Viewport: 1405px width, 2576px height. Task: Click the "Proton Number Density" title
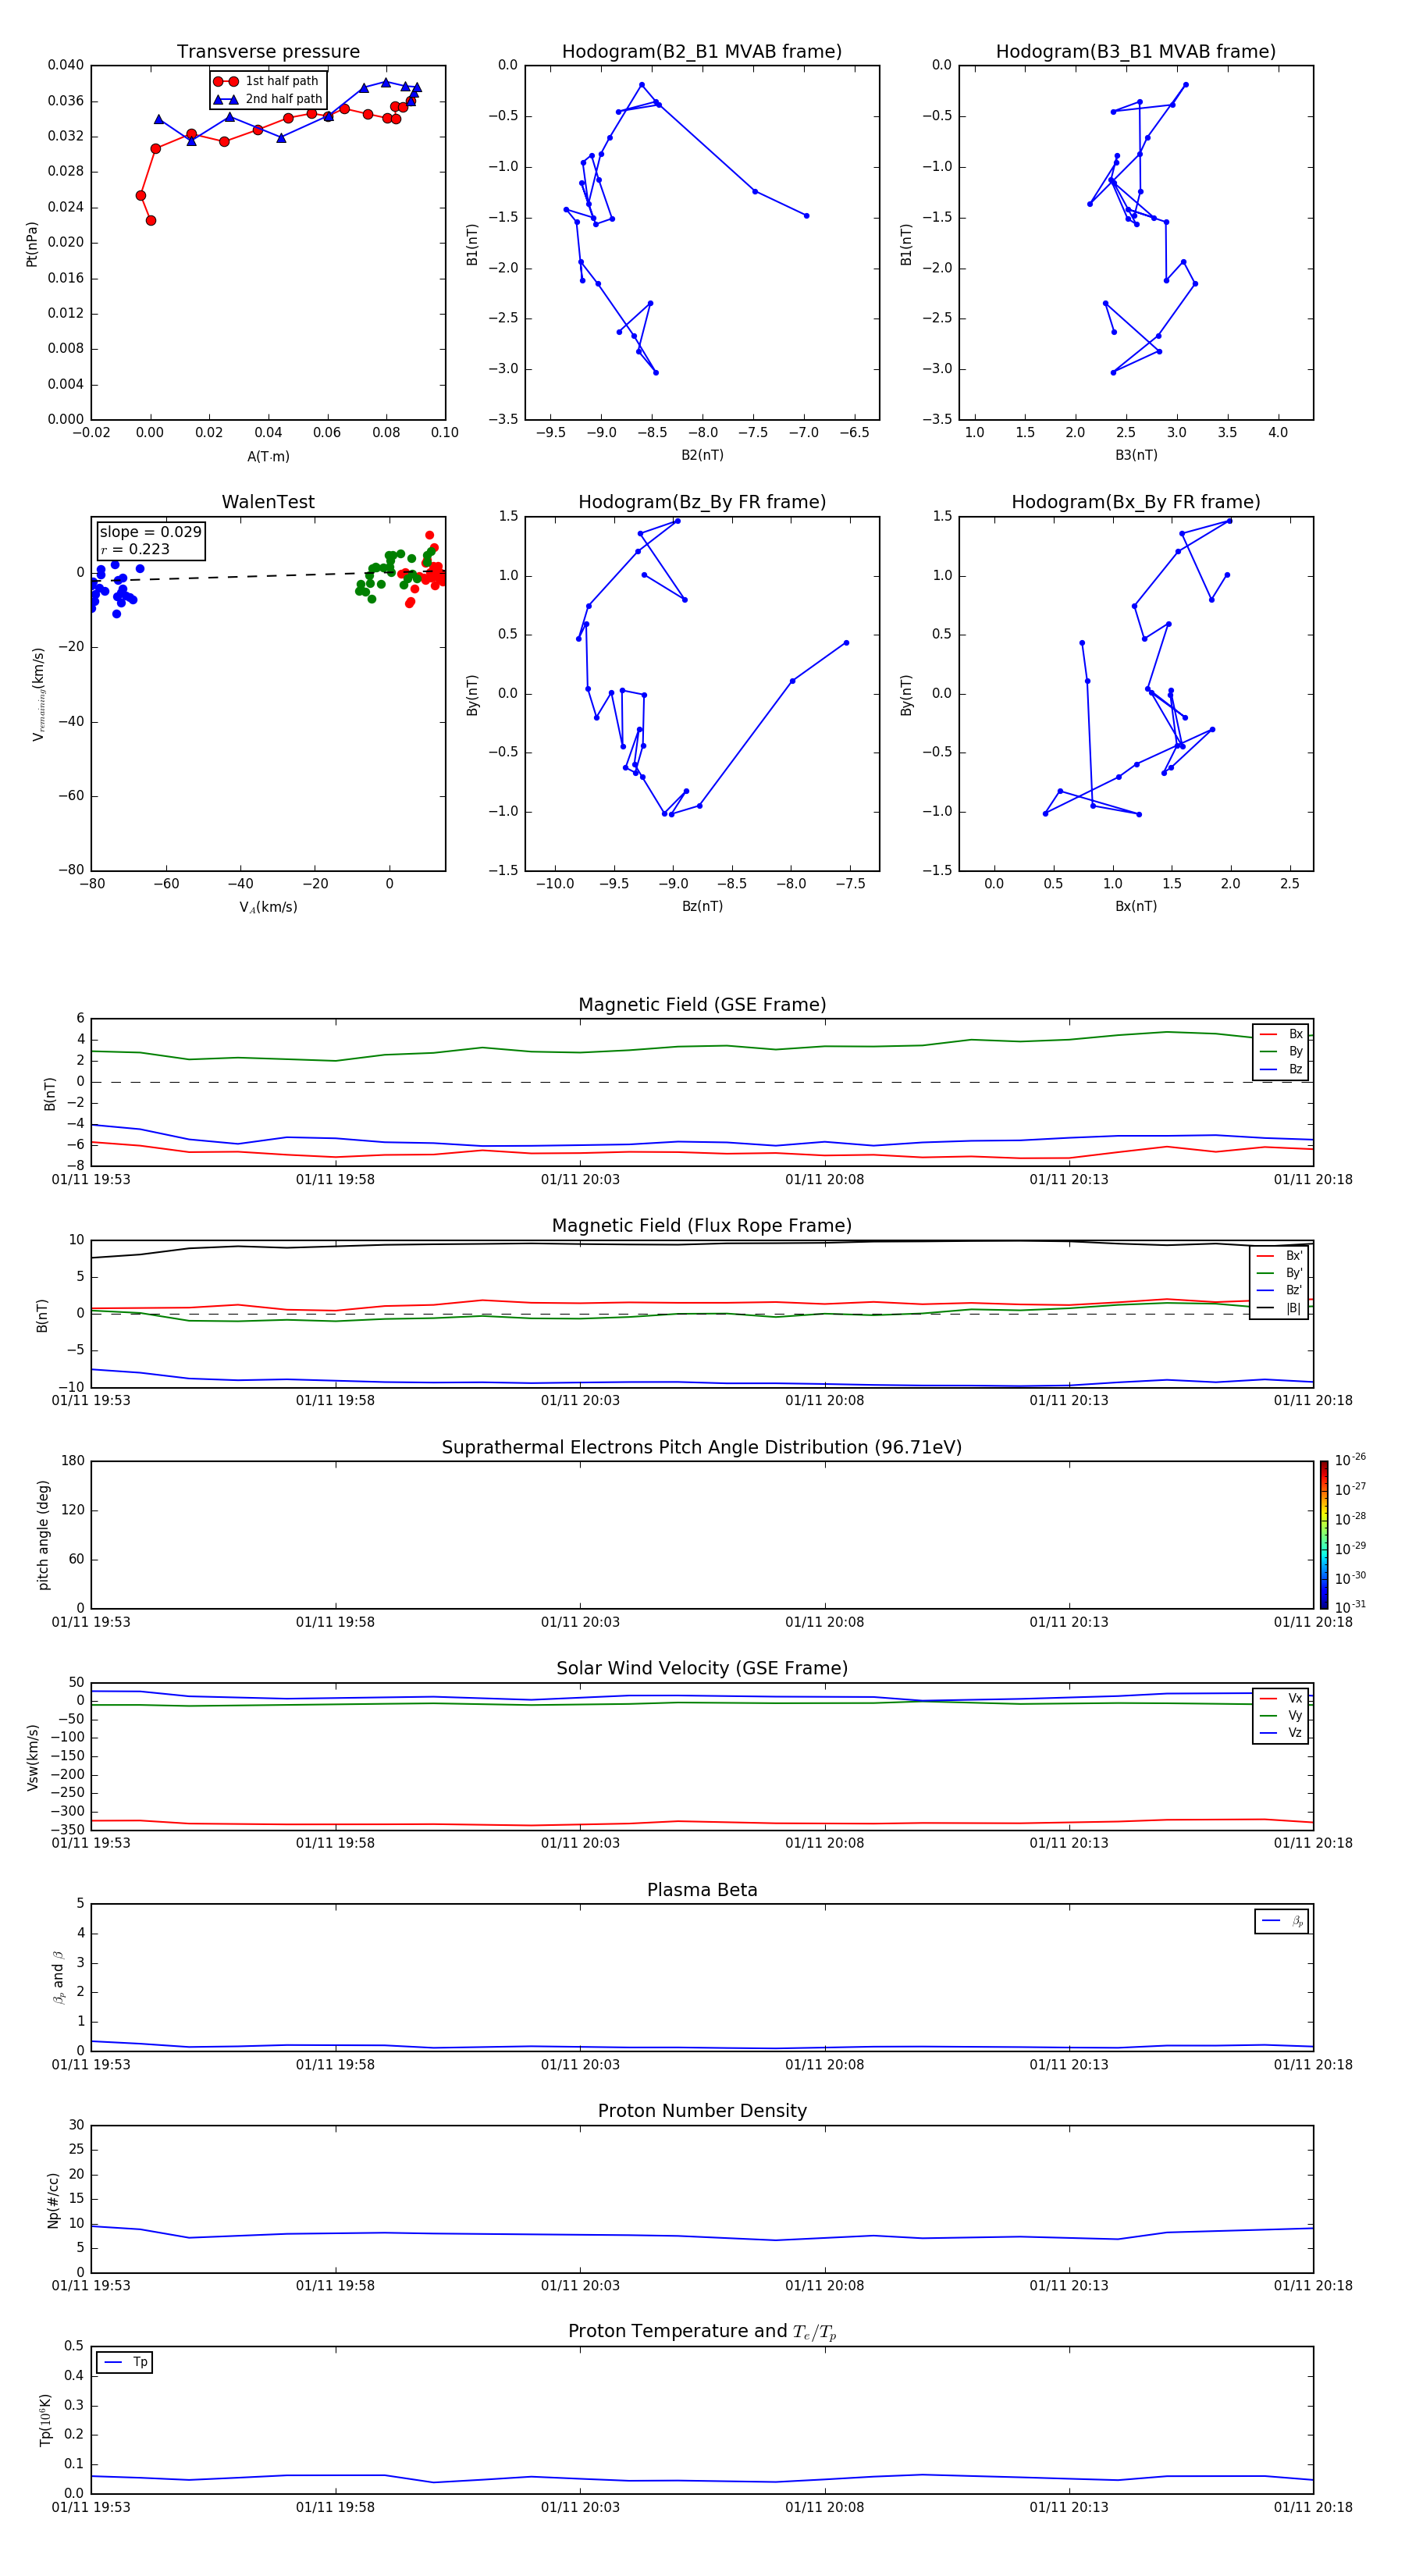[702, 2111]
